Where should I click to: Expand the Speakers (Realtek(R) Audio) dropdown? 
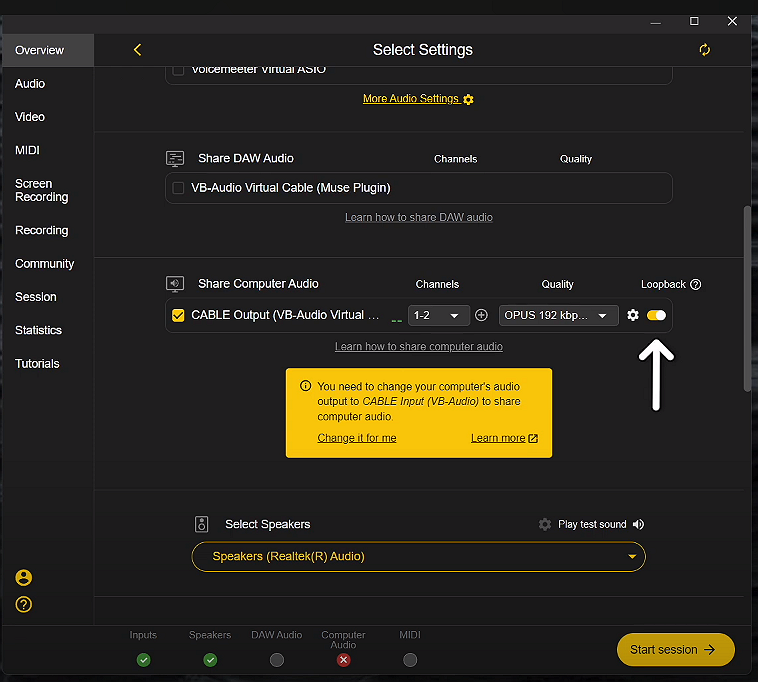point(419,556)
